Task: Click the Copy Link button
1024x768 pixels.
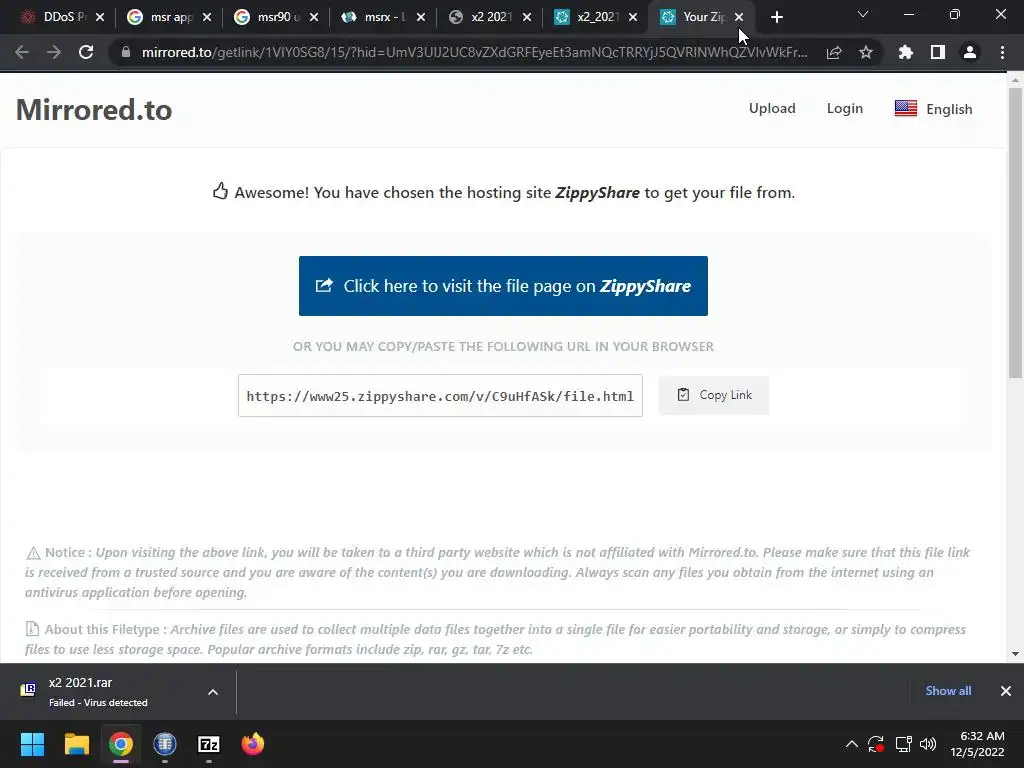Action: 714,395
